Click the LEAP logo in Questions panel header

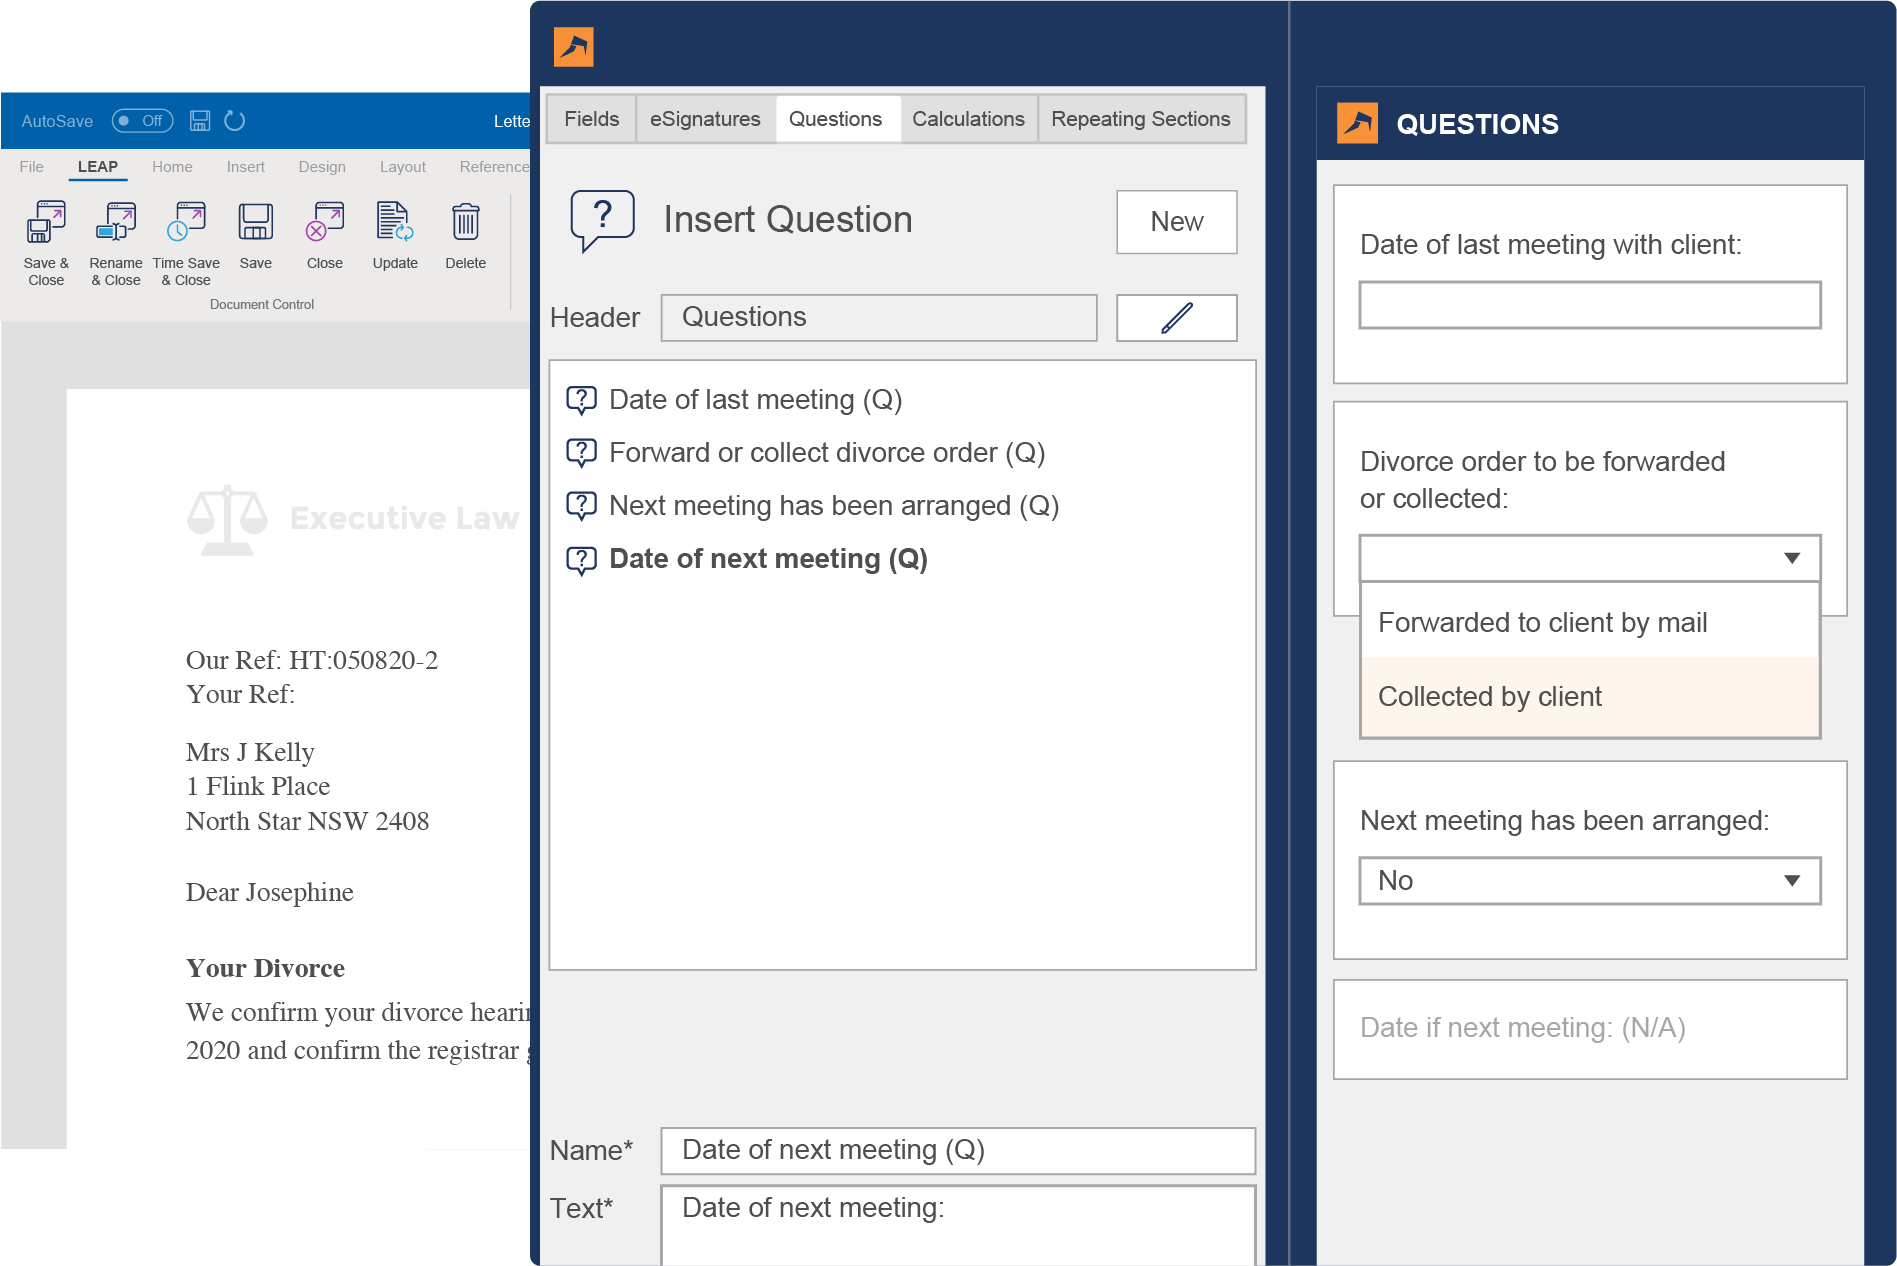click(x=1357, y=123)
